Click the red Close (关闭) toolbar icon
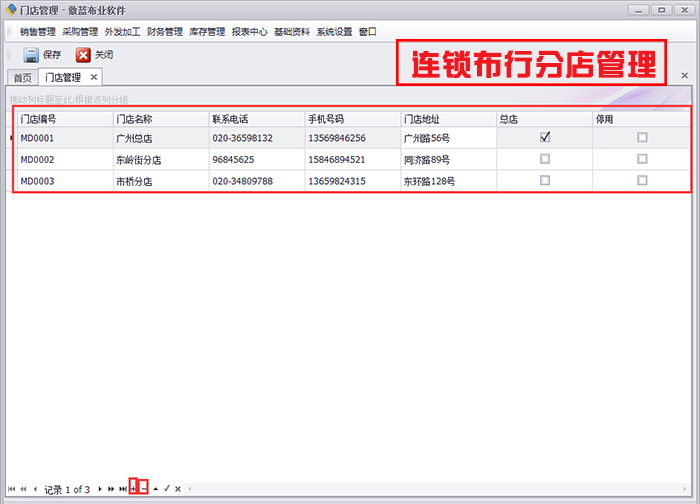 pos(84,55)
